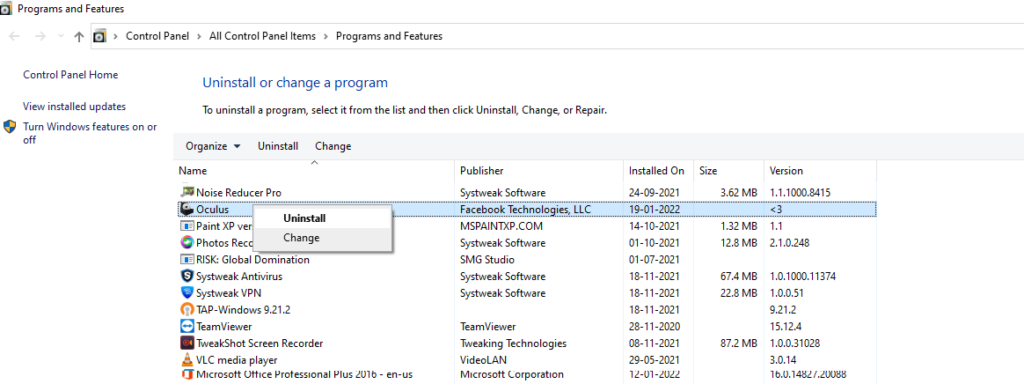1024x384 pixels.
Task: Click the Systweak VPN icon
Action: point(187,293)
